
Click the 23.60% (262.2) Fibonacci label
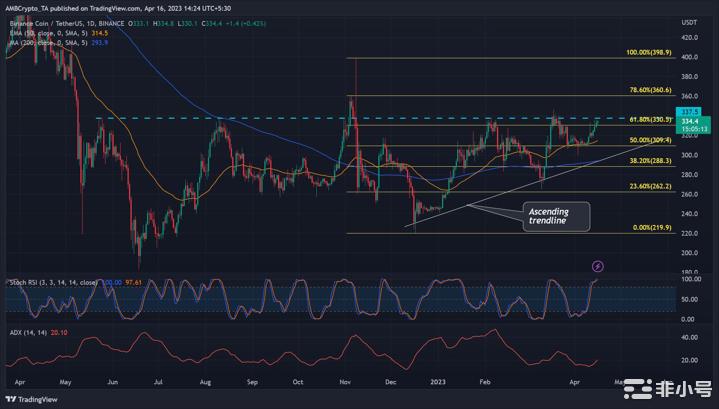[x=651, y=186]
